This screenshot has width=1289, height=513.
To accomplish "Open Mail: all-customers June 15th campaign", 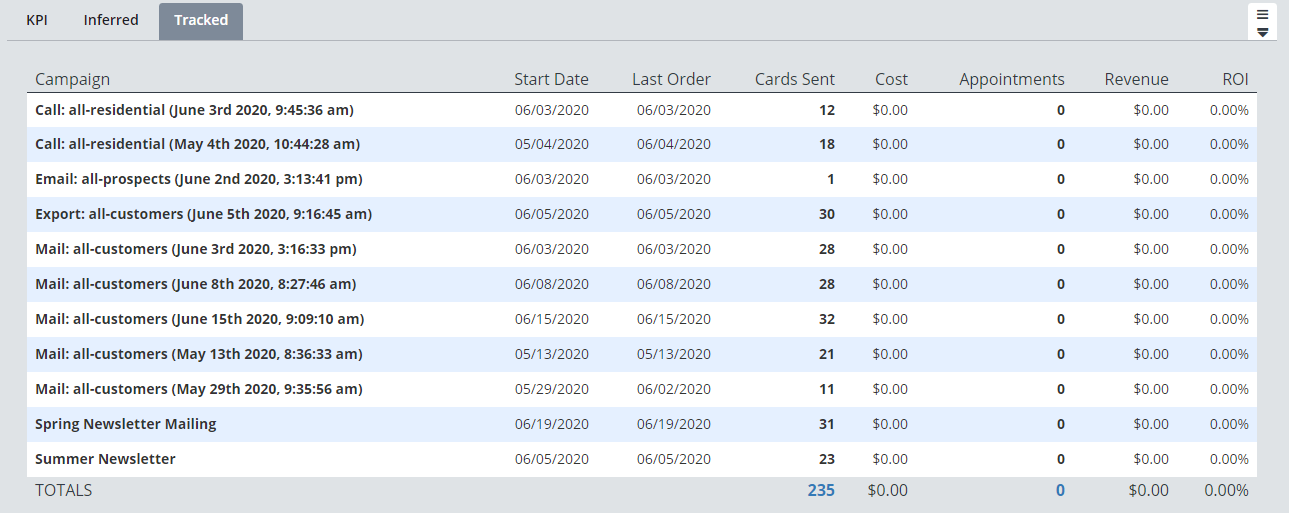I will tap(199, 319).
